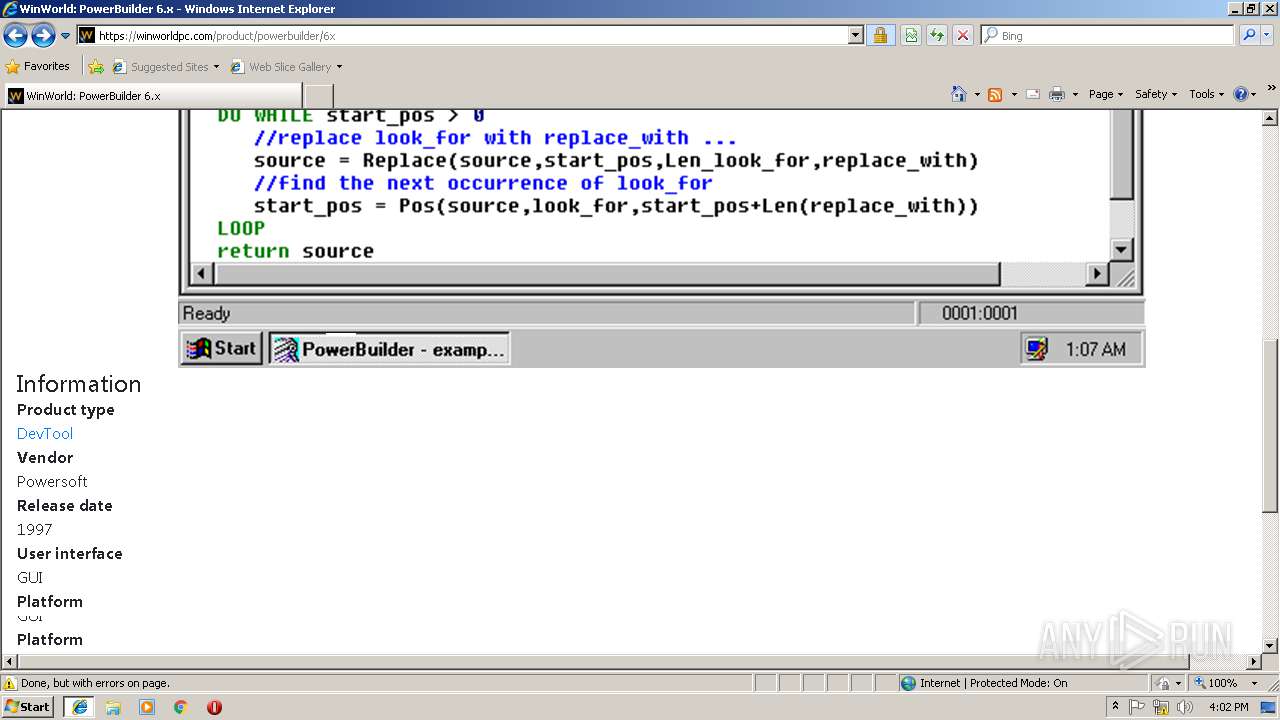Click the security lock icon

[880, 35]
